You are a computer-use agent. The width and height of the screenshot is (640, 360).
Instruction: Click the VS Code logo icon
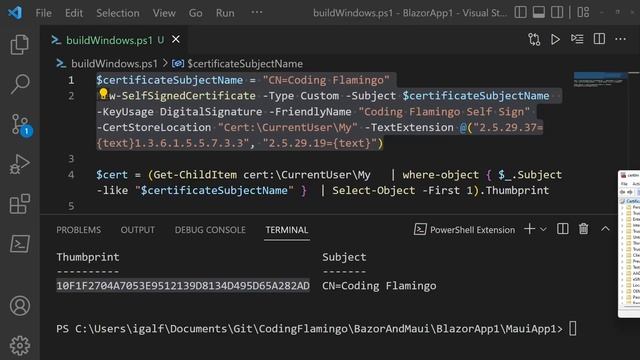15,12
